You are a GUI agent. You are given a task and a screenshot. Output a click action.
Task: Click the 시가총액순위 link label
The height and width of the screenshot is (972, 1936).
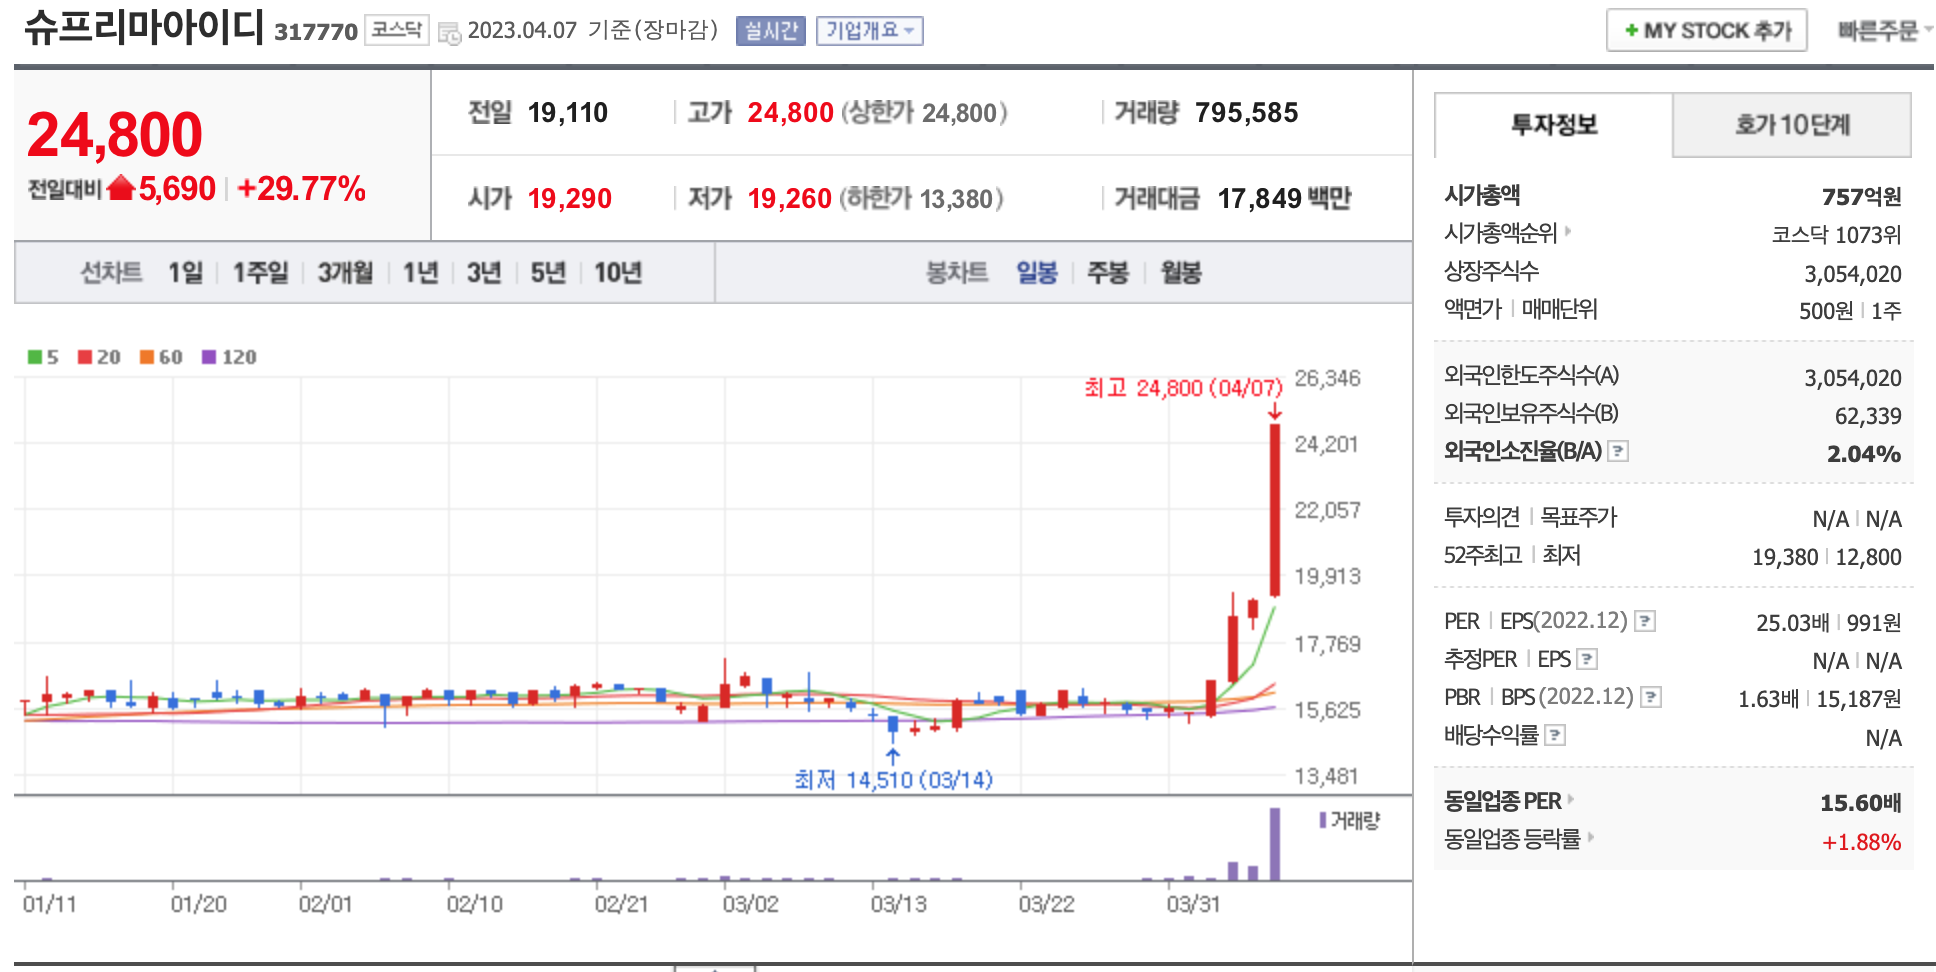pos(1501,233)
